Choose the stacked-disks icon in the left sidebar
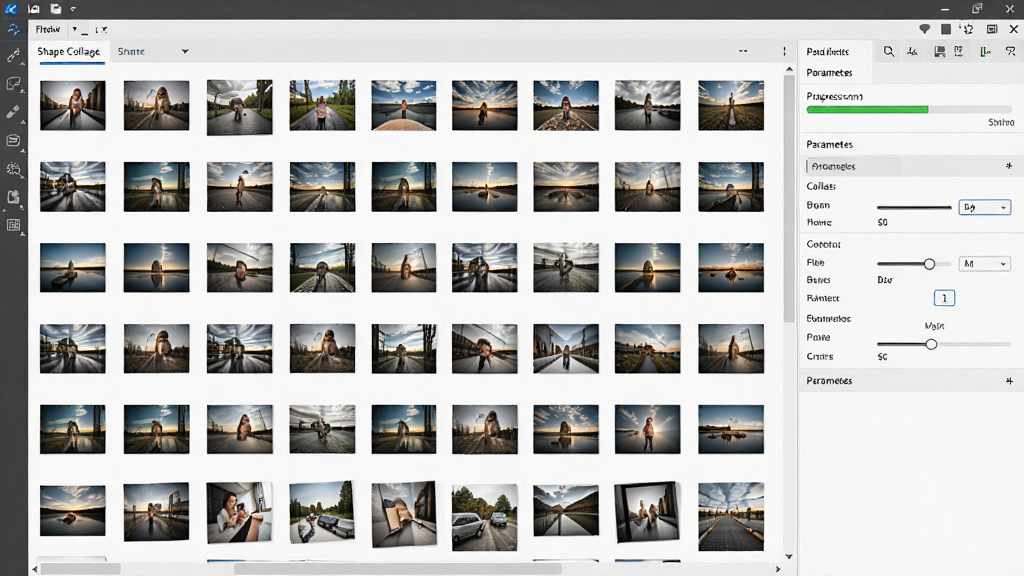The height and width of the screenshot is (576, 1024). (13, 140)
